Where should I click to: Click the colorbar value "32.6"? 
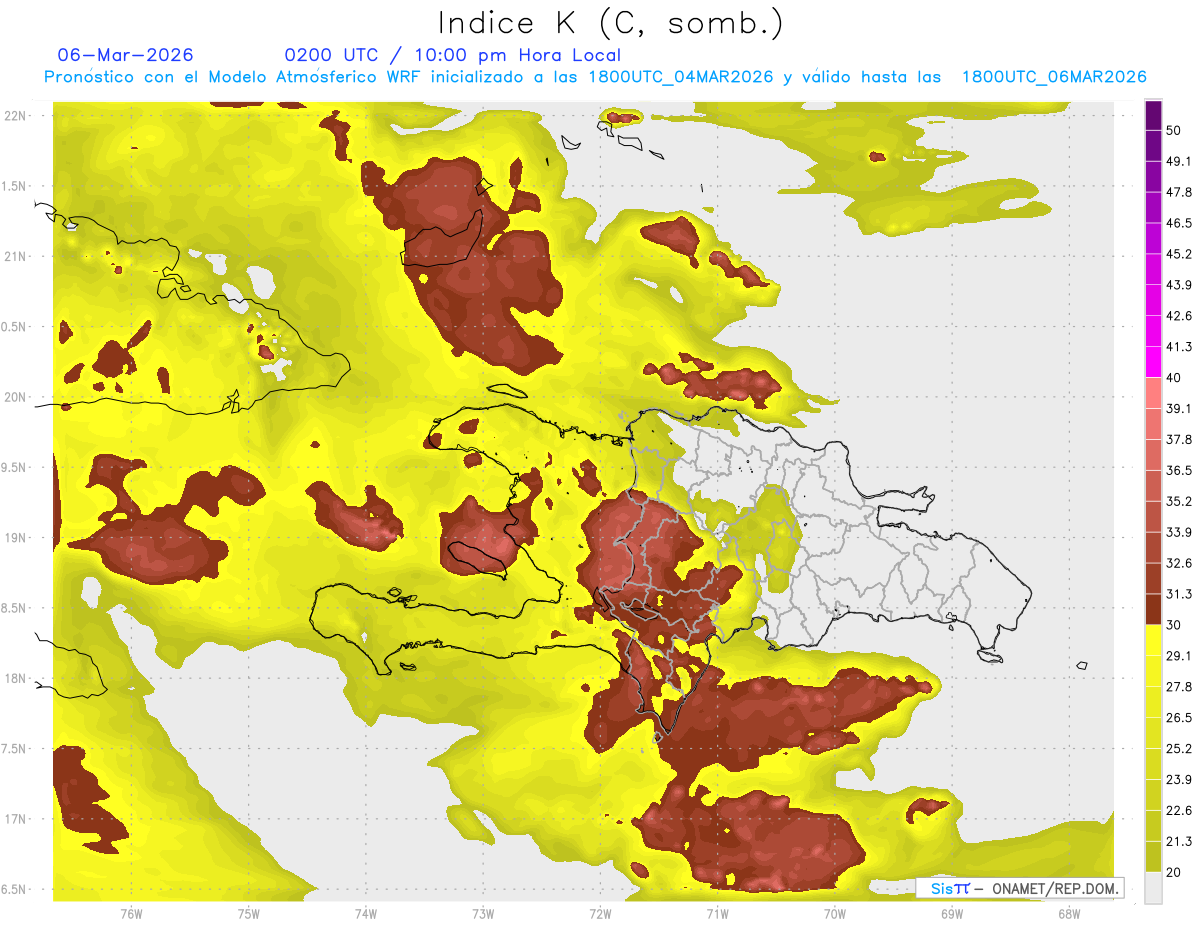point(1179,563)
